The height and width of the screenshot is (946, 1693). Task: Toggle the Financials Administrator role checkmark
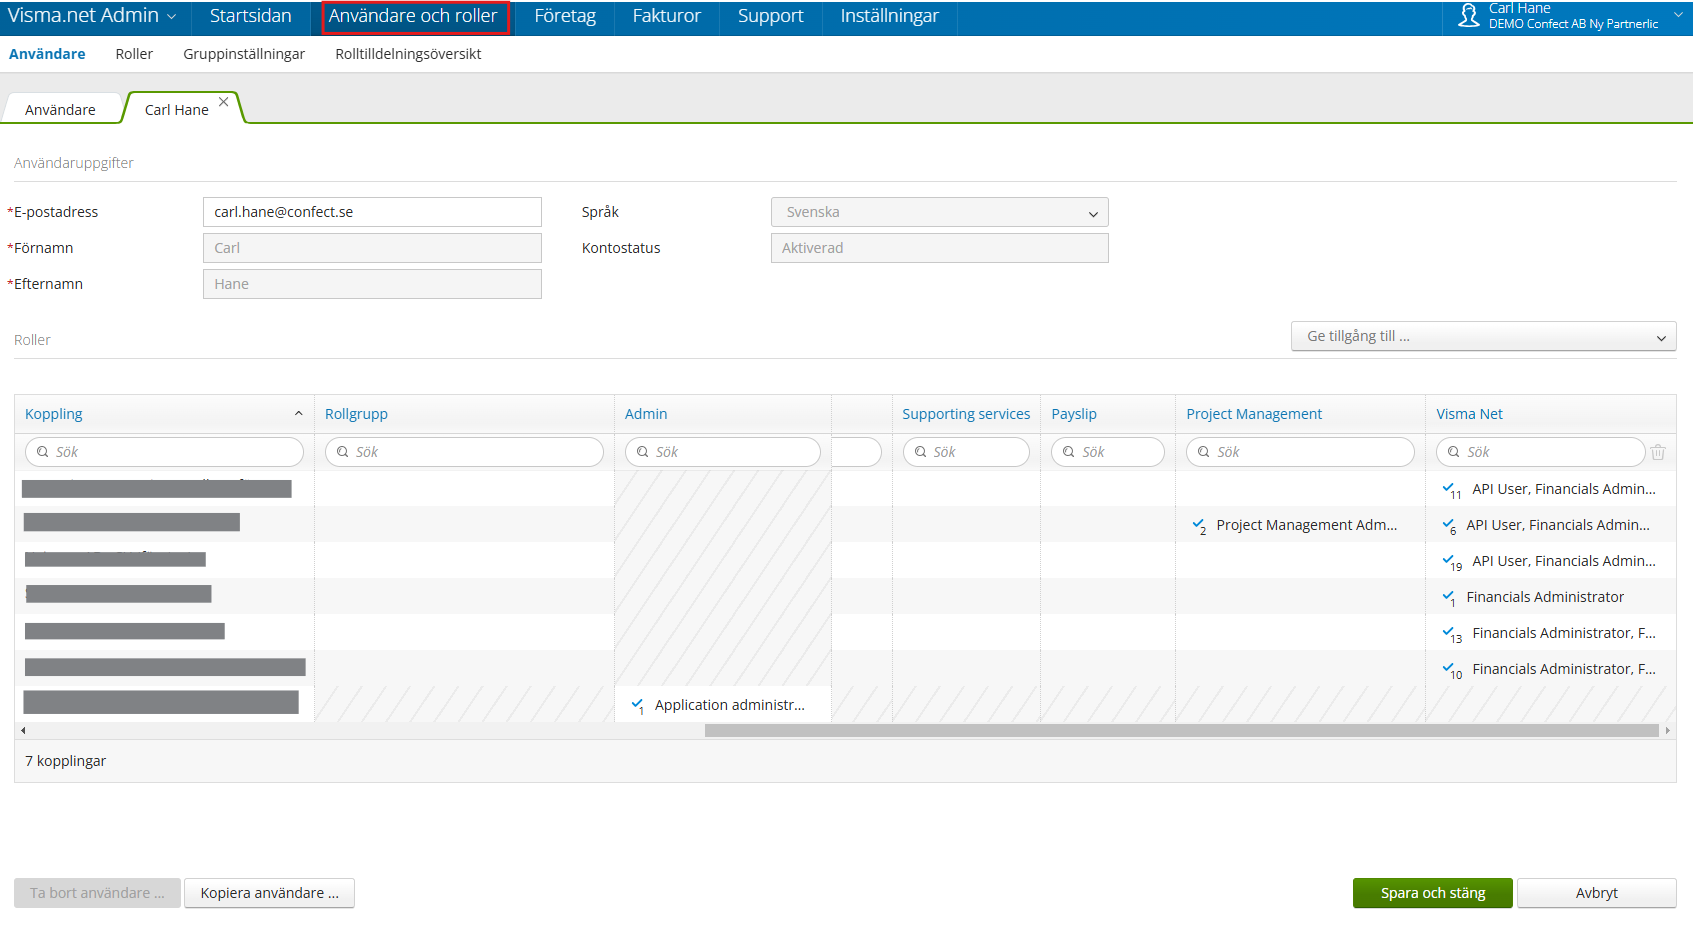click(x=1448, y=597)
